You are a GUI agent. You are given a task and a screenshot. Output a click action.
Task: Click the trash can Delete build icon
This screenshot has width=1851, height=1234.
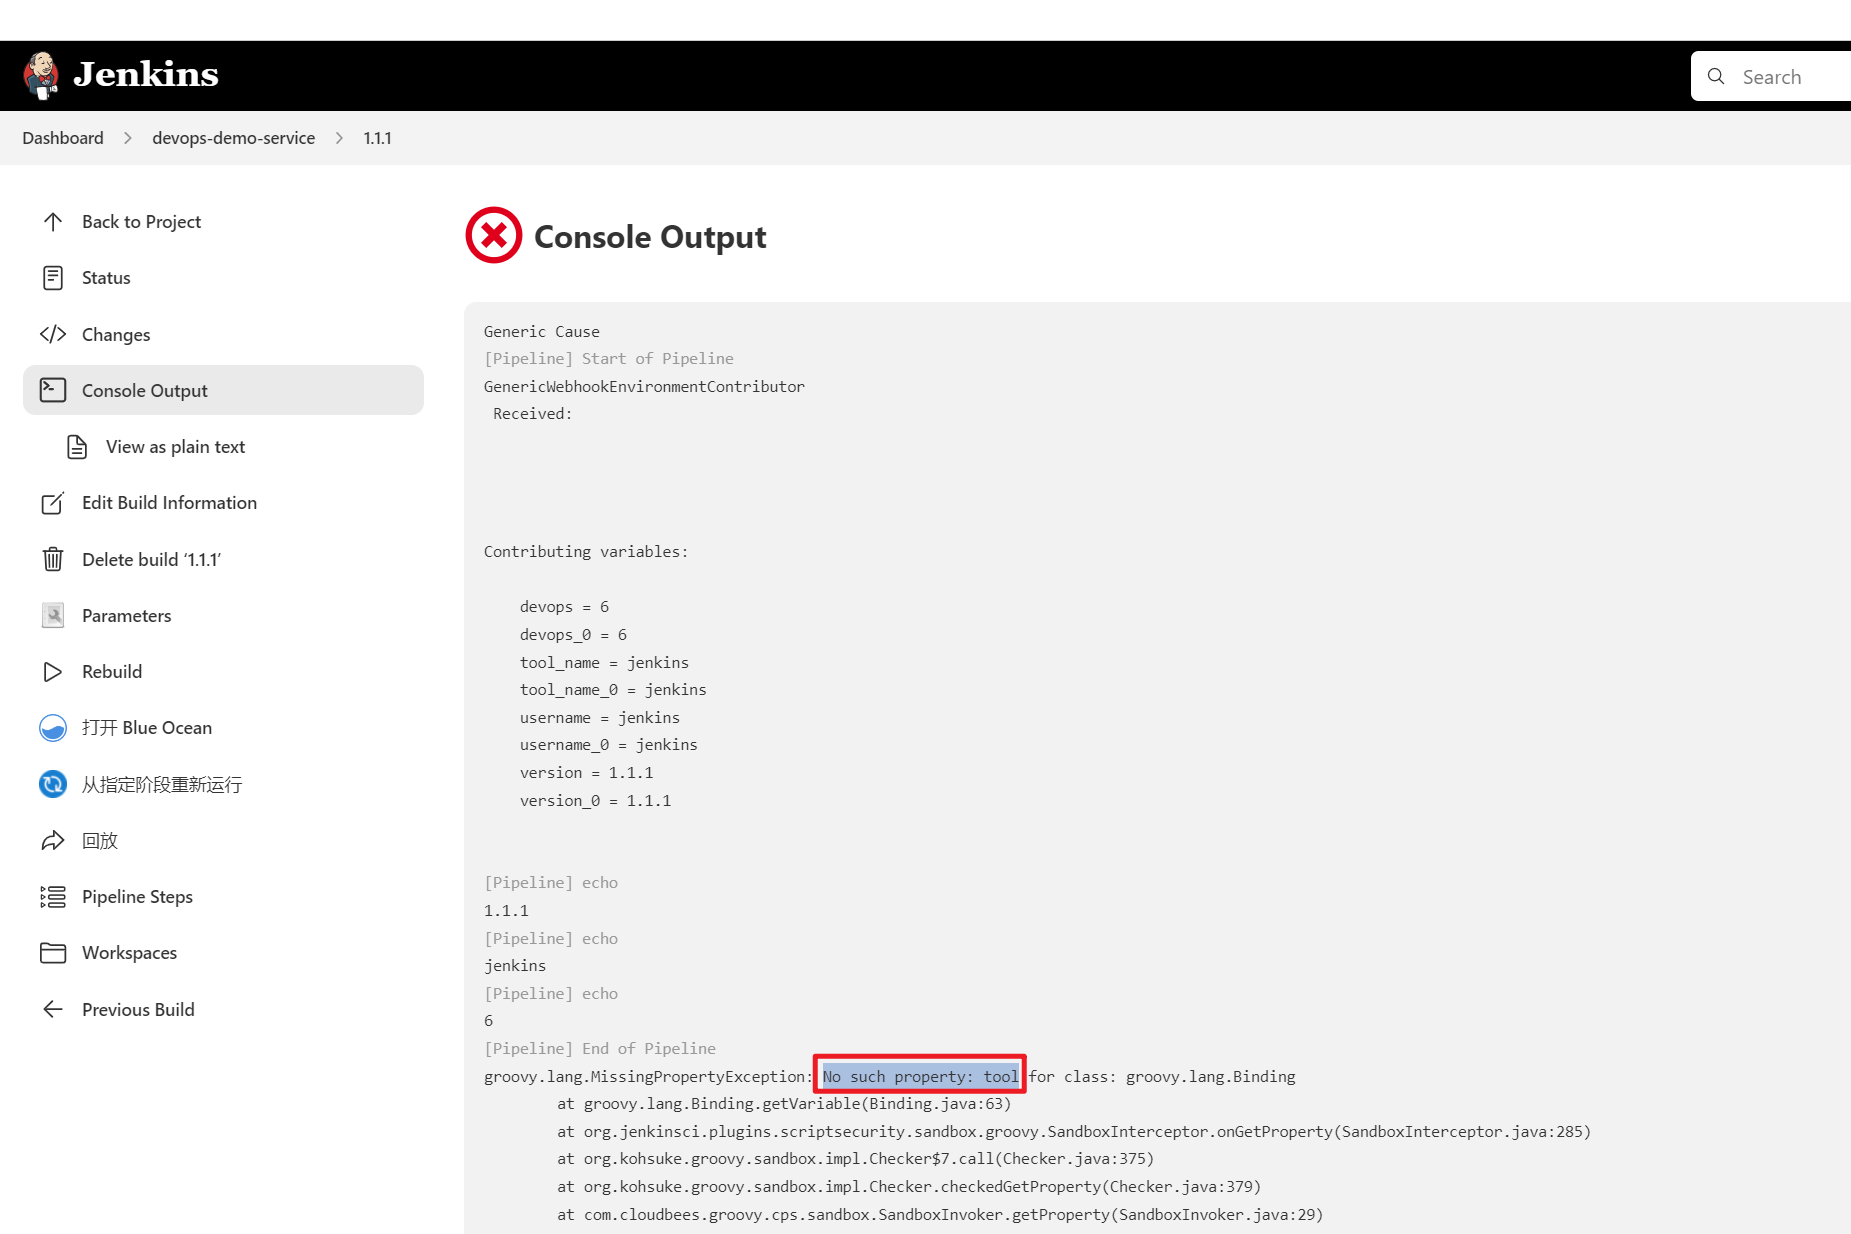pos(53,559)
